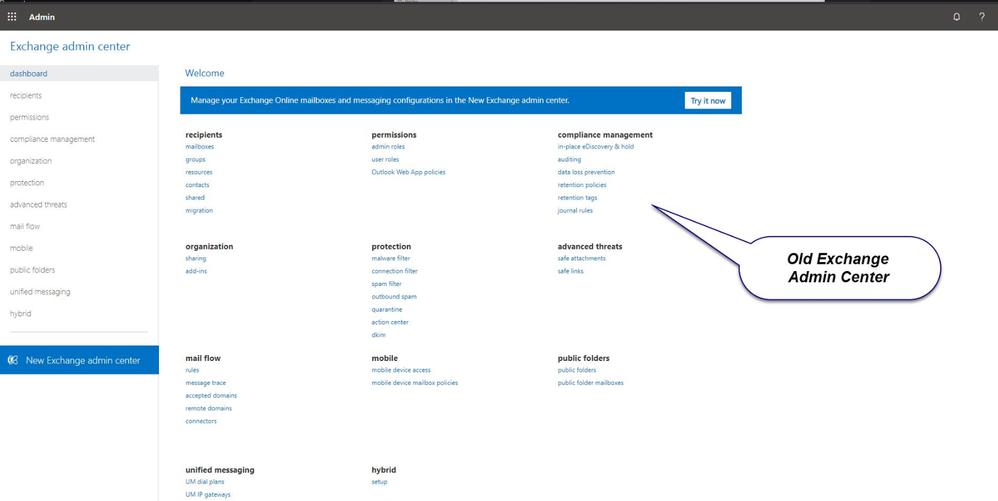Viewport: 998px width, 501px height.
Task: Select public folders in the sidebar
Action: pos(32,270)
